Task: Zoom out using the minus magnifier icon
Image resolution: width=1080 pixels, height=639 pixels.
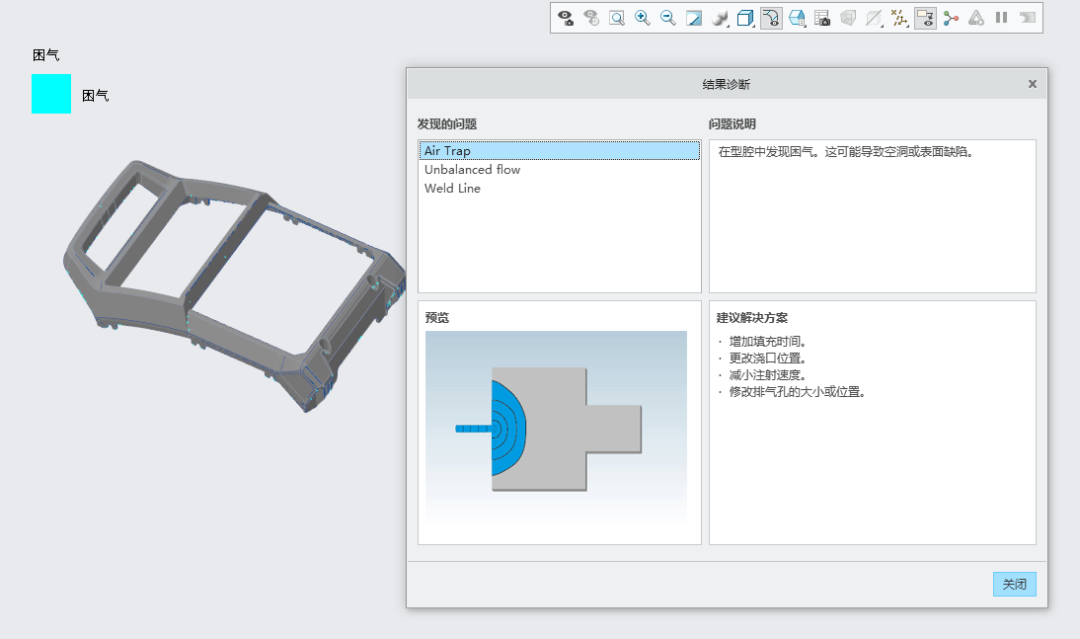Action: (668, 18)
